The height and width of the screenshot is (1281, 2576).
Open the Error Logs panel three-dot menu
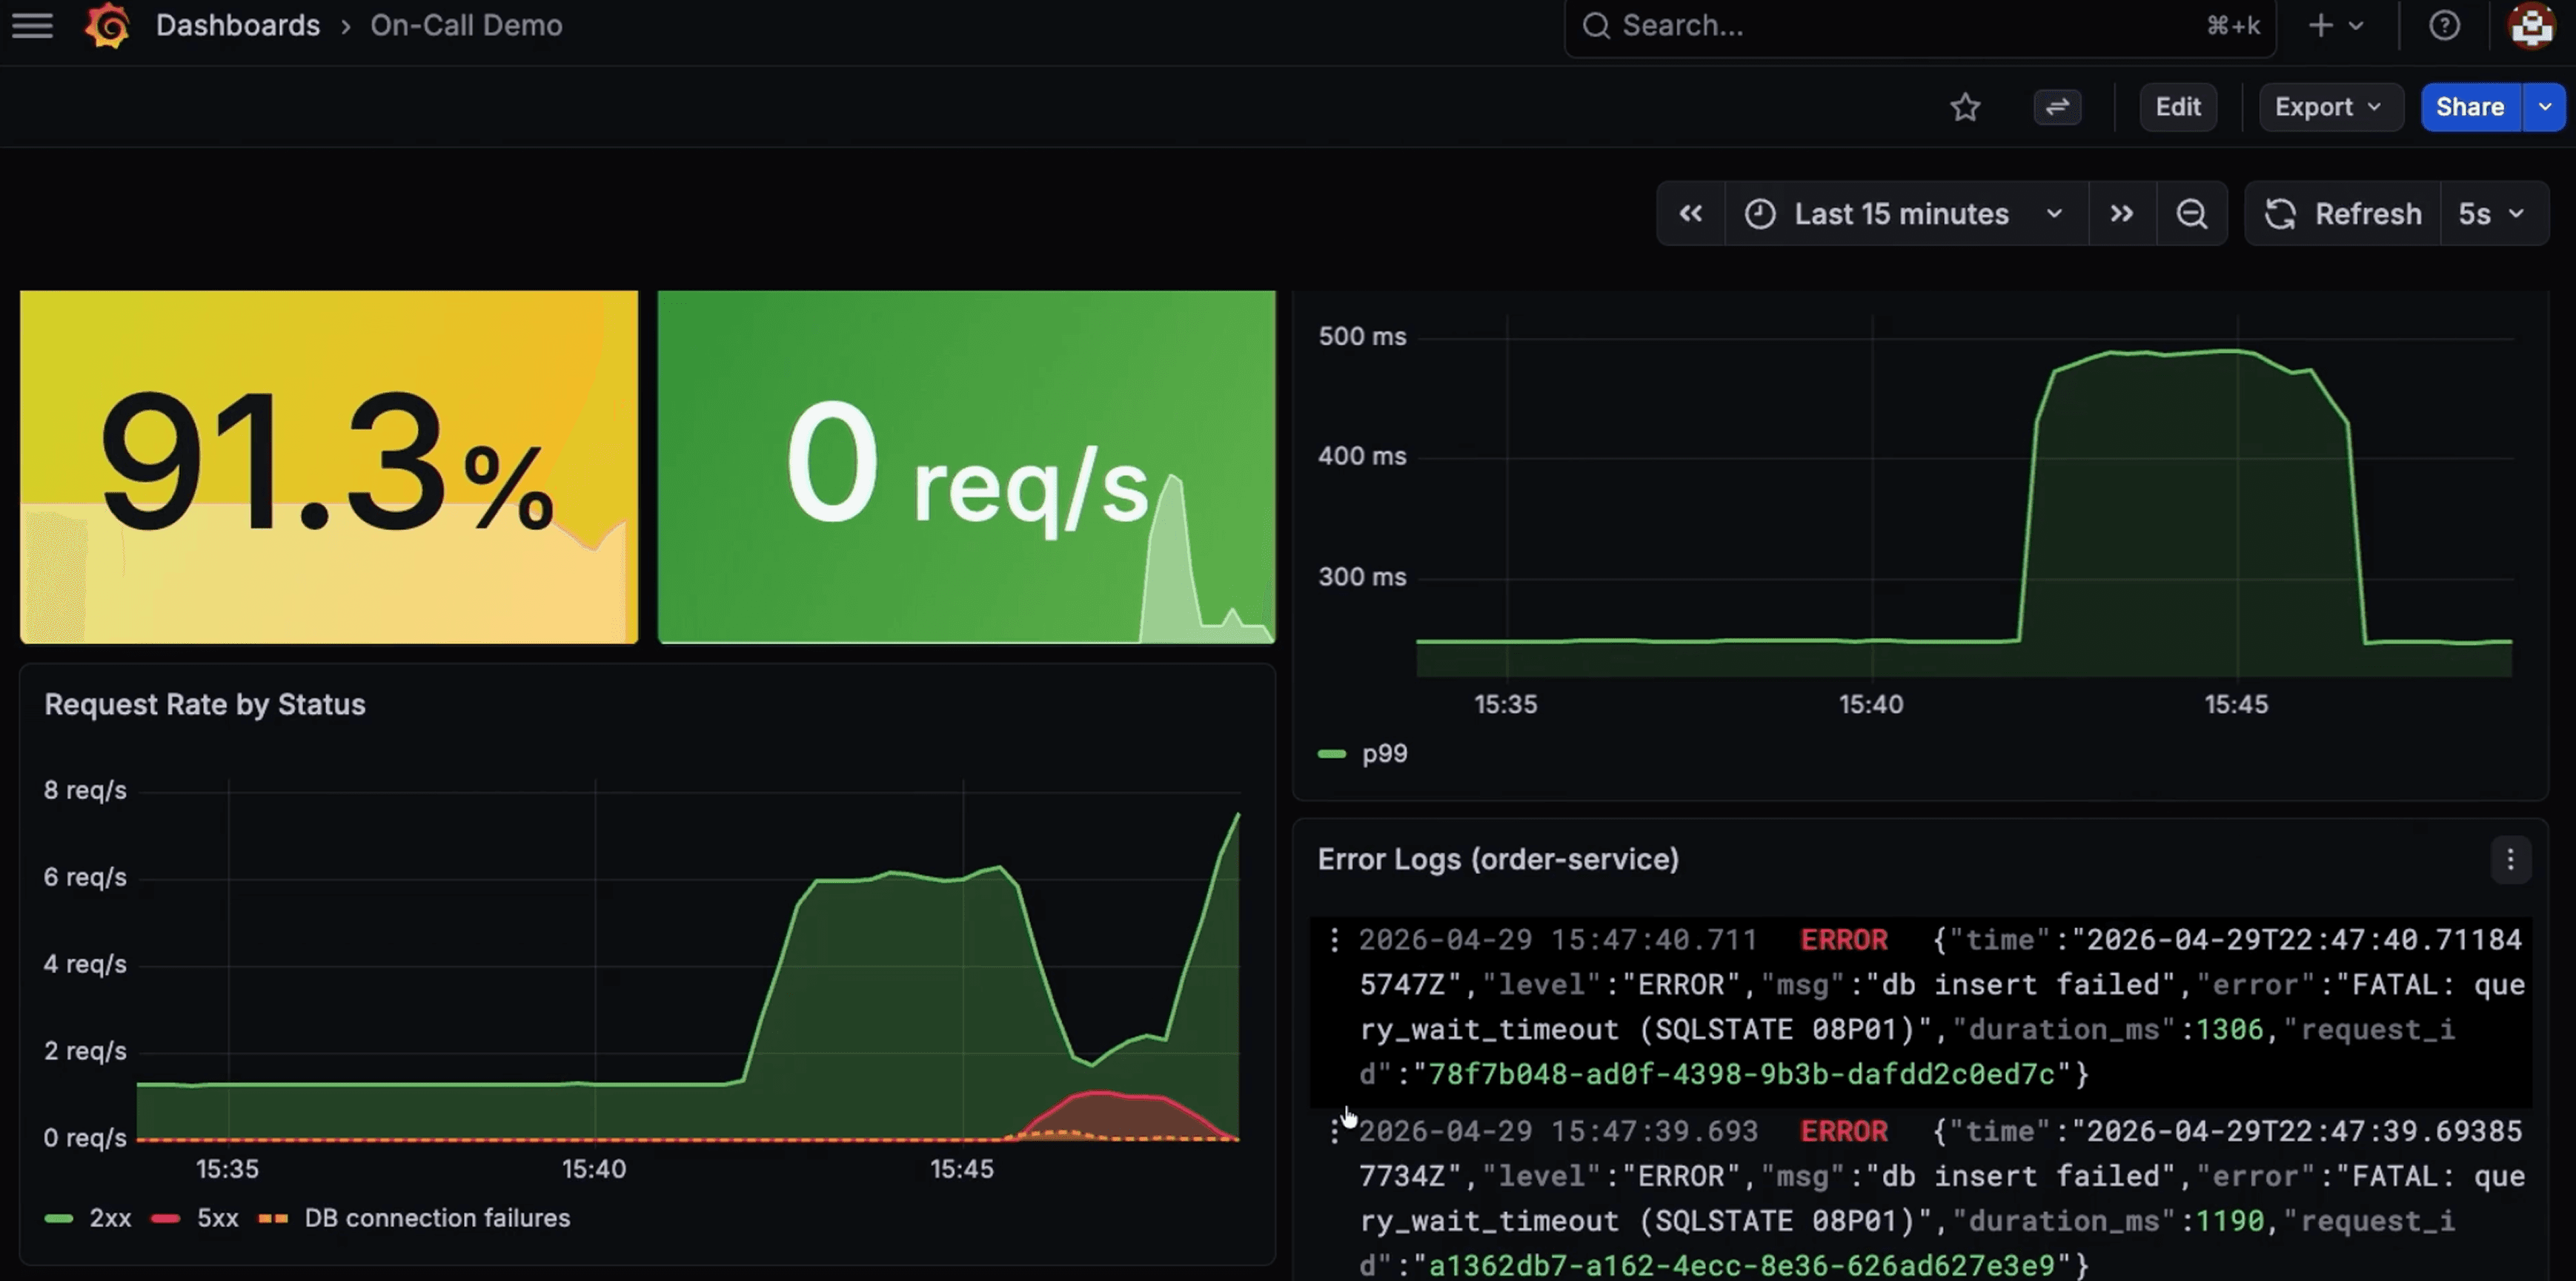pos(2510,859)
